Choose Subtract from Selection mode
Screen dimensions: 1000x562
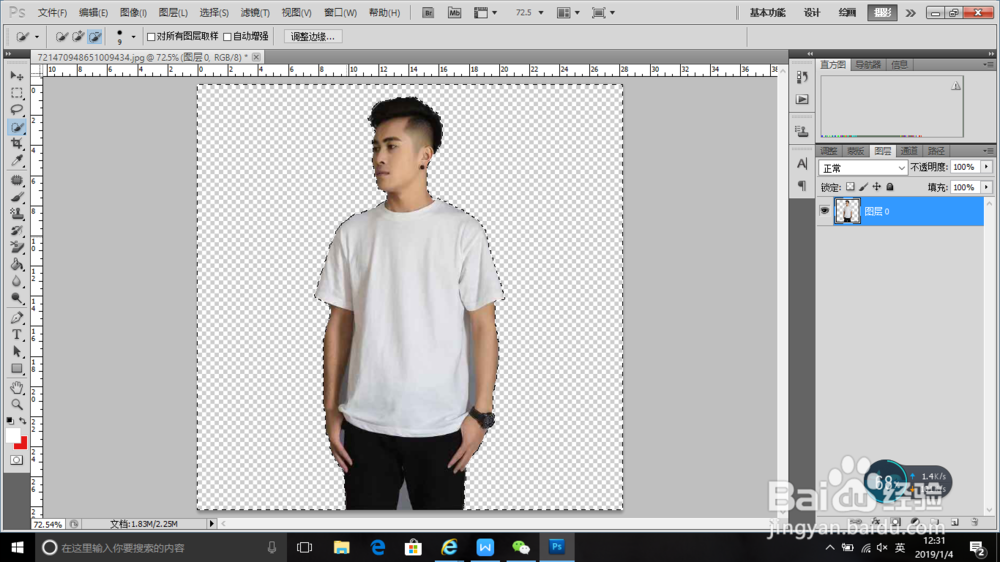pyautogui.click(x=94, y=37)
